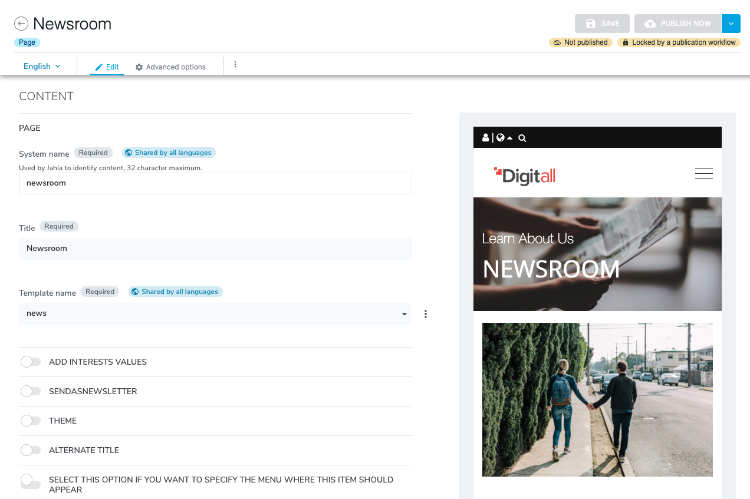
Task: Click the Not published status badge
Action: point(581,43)
